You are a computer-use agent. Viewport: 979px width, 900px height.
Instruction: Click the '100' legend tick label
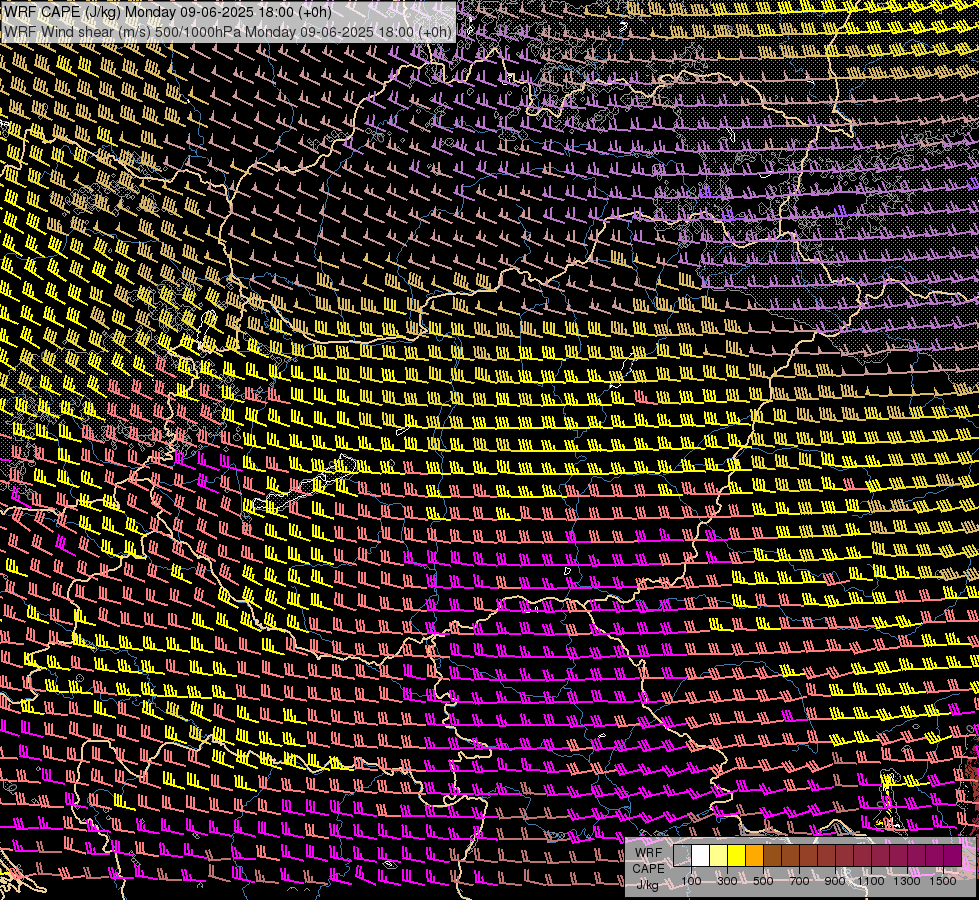(691, 881)
